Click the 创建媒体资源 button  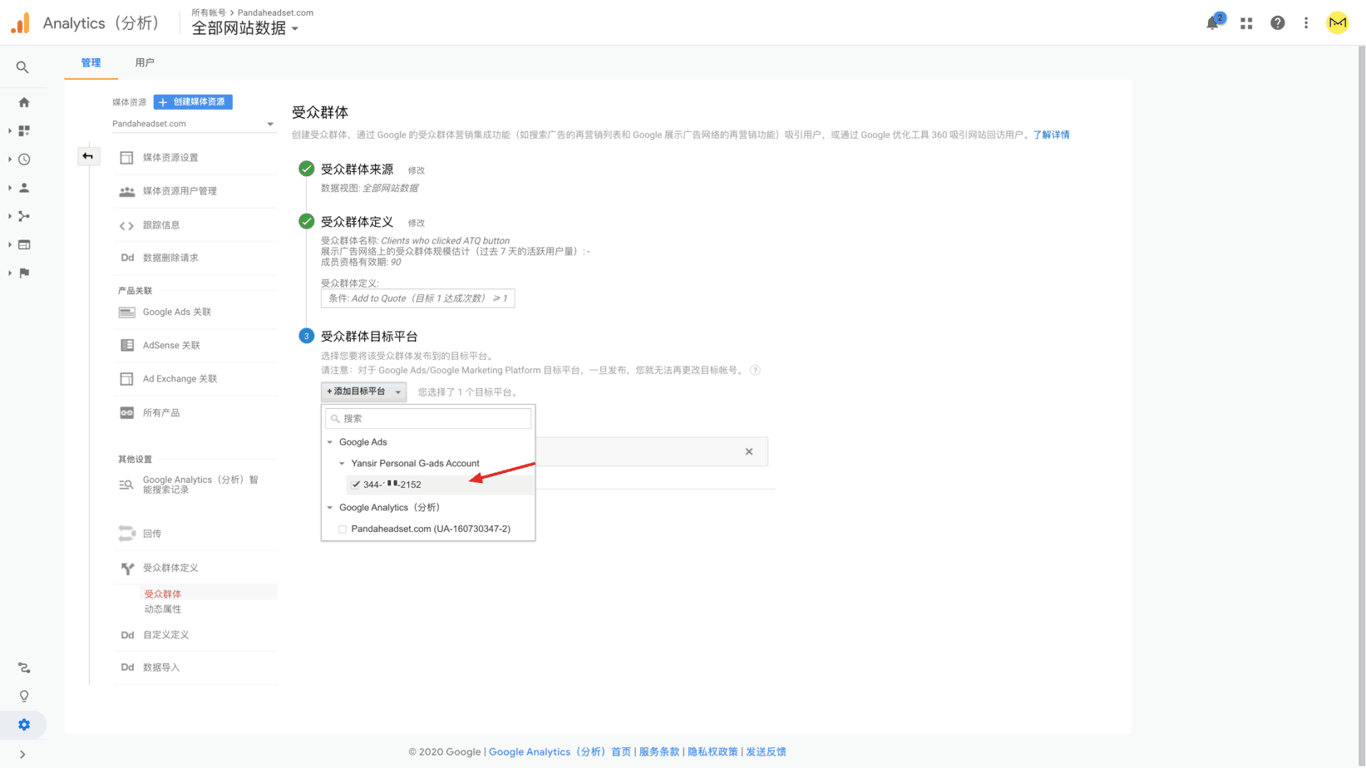coord(193,102)
